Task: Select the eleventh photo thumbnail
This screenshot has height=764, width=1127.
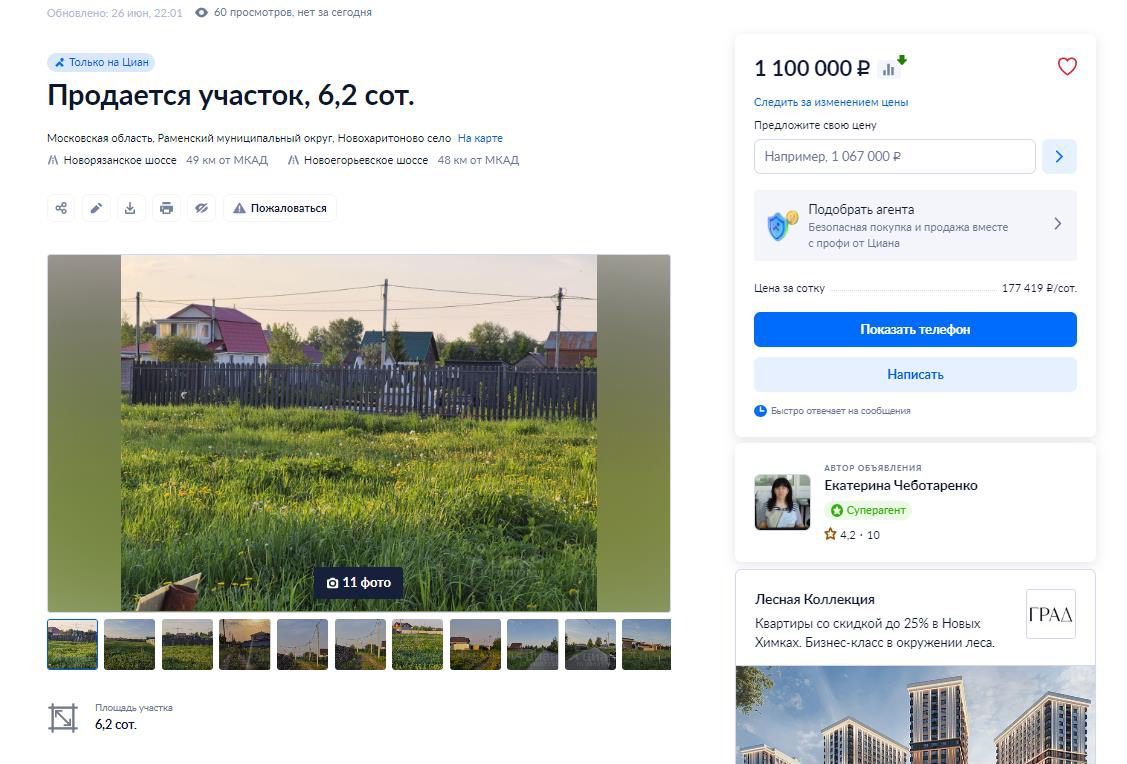Action: (646, 645)
